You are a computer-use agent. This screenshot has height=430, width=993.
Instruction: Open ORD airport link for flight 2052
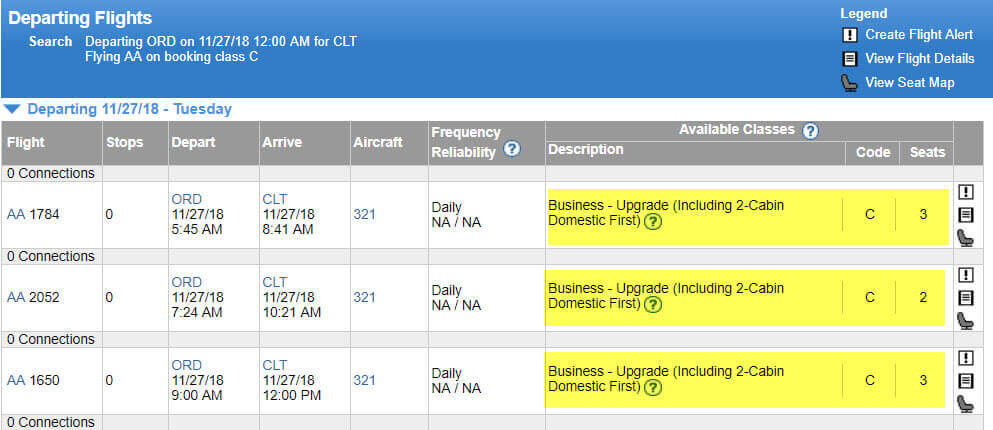click(x=186, y=282)
